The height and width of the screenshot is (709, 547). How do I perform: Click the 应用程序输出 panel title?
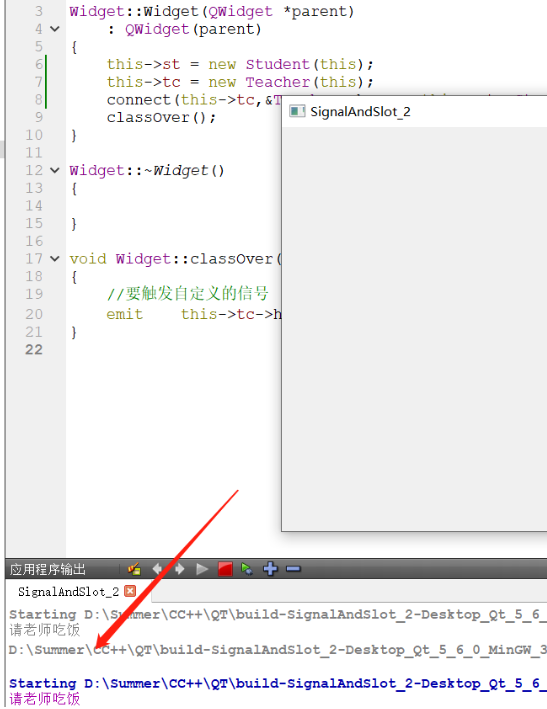[47, 569]
